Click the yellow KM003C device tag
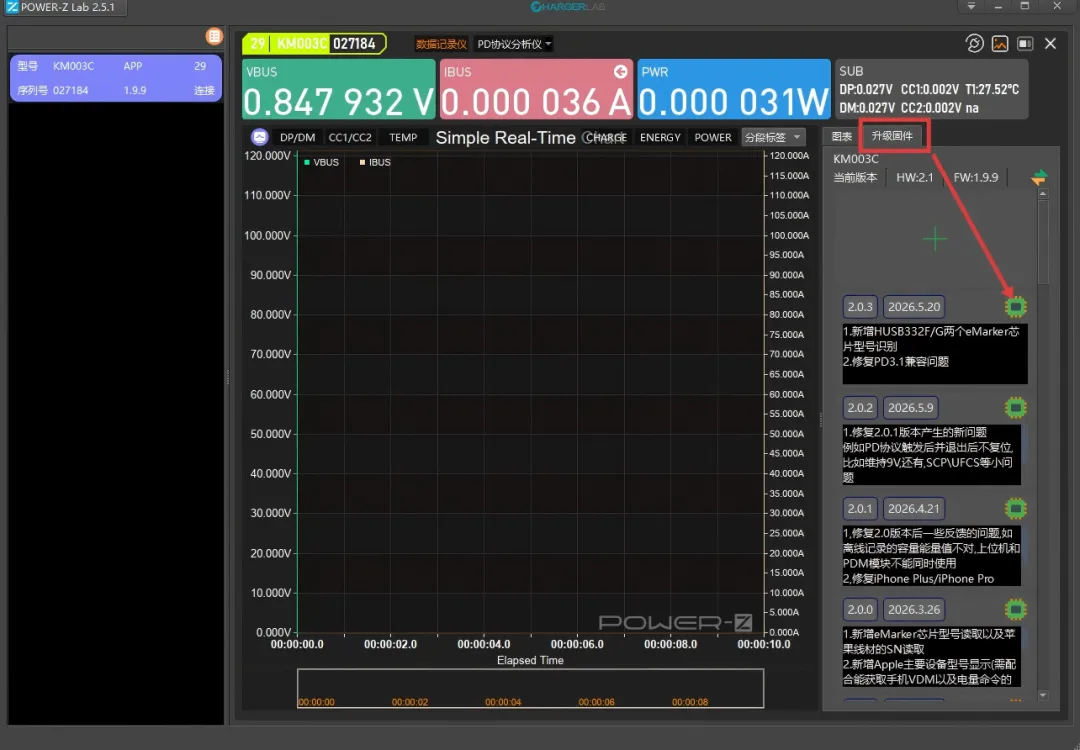The height and width of the screenshot is (750, 1080). click(302, 44)
